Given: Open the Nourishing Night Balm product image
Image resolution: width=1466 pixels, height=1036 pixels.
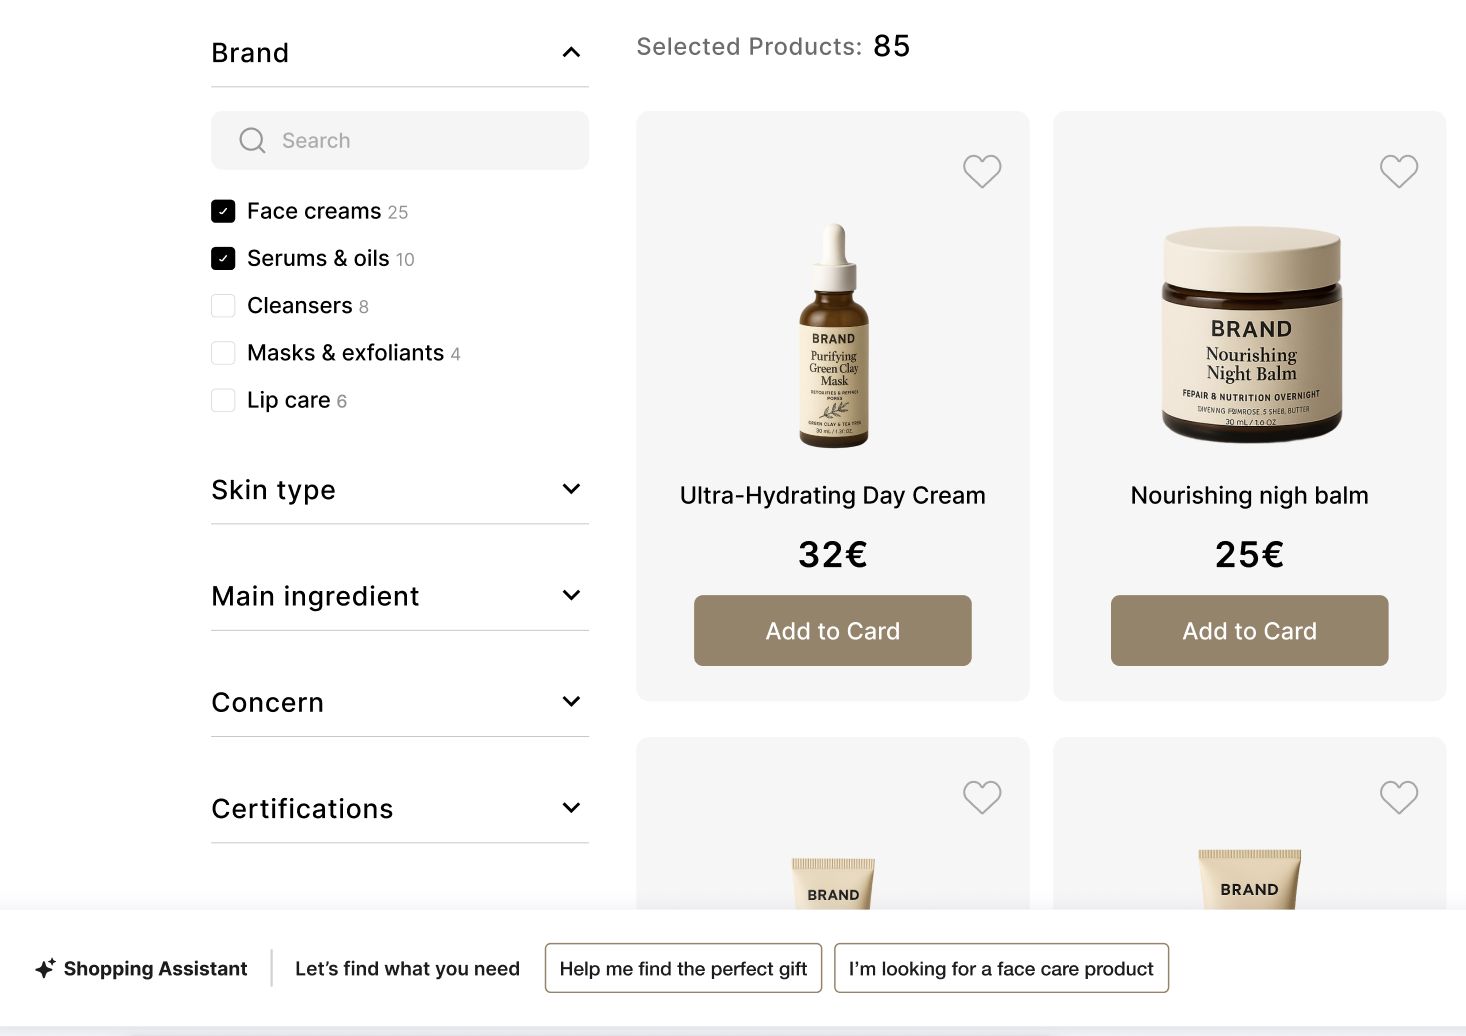Looking at the screenshot, I should (1250, 335).
